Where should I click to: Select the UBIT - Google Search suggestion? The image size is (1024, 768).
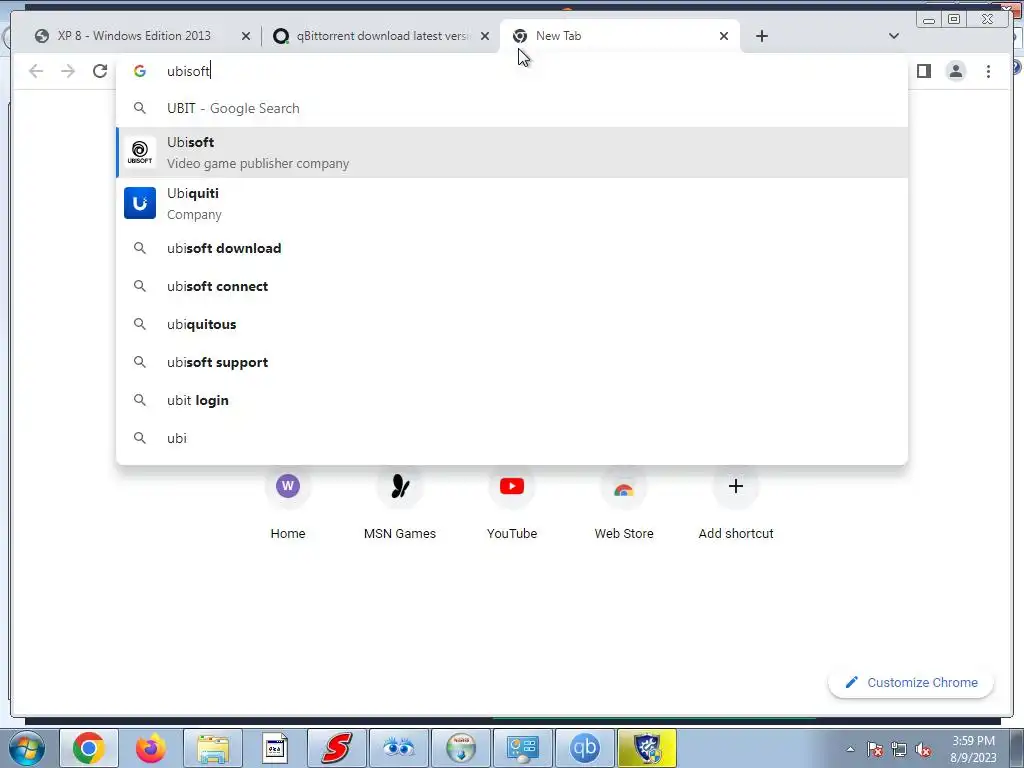coord(511,108)
